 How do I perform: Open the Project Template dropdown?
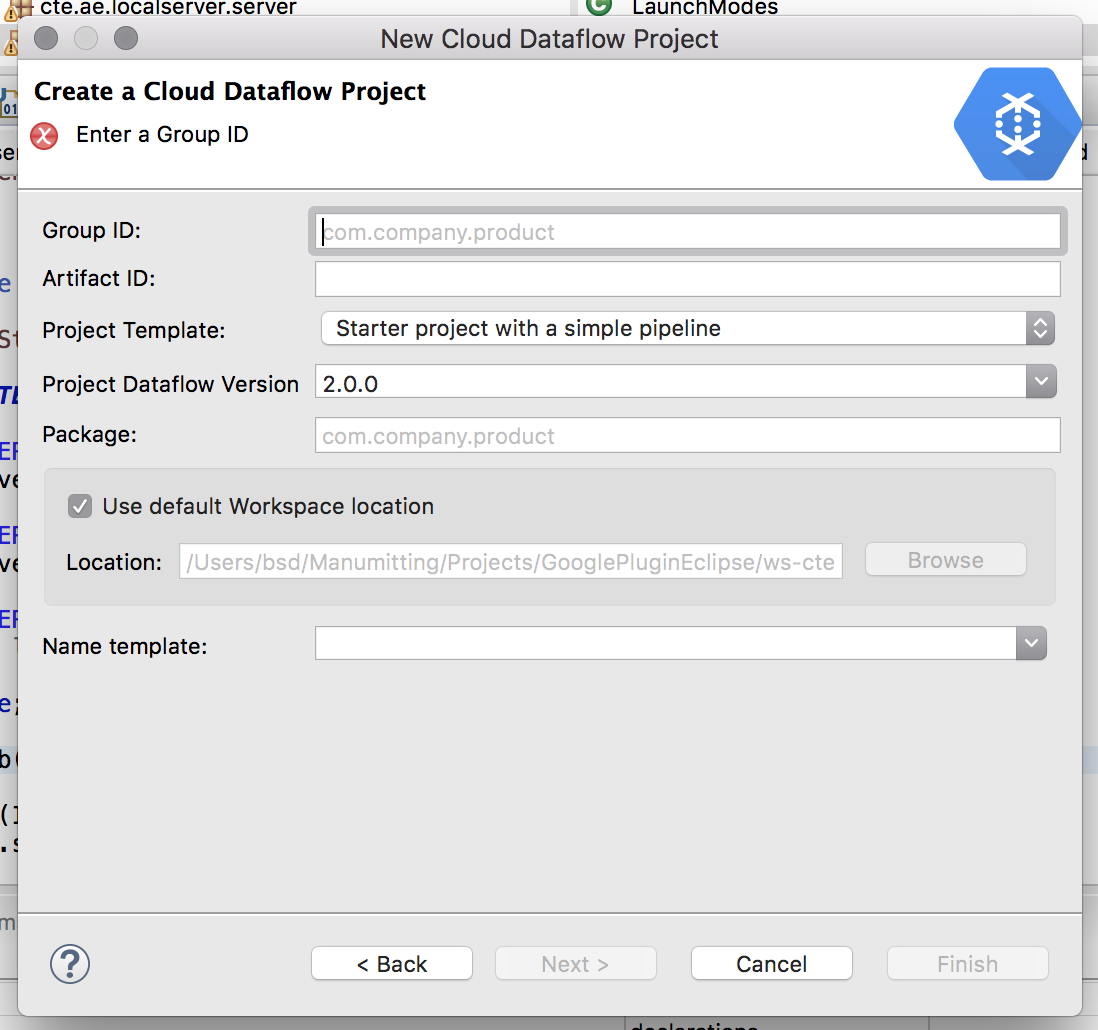click(x=1039, y=328)
